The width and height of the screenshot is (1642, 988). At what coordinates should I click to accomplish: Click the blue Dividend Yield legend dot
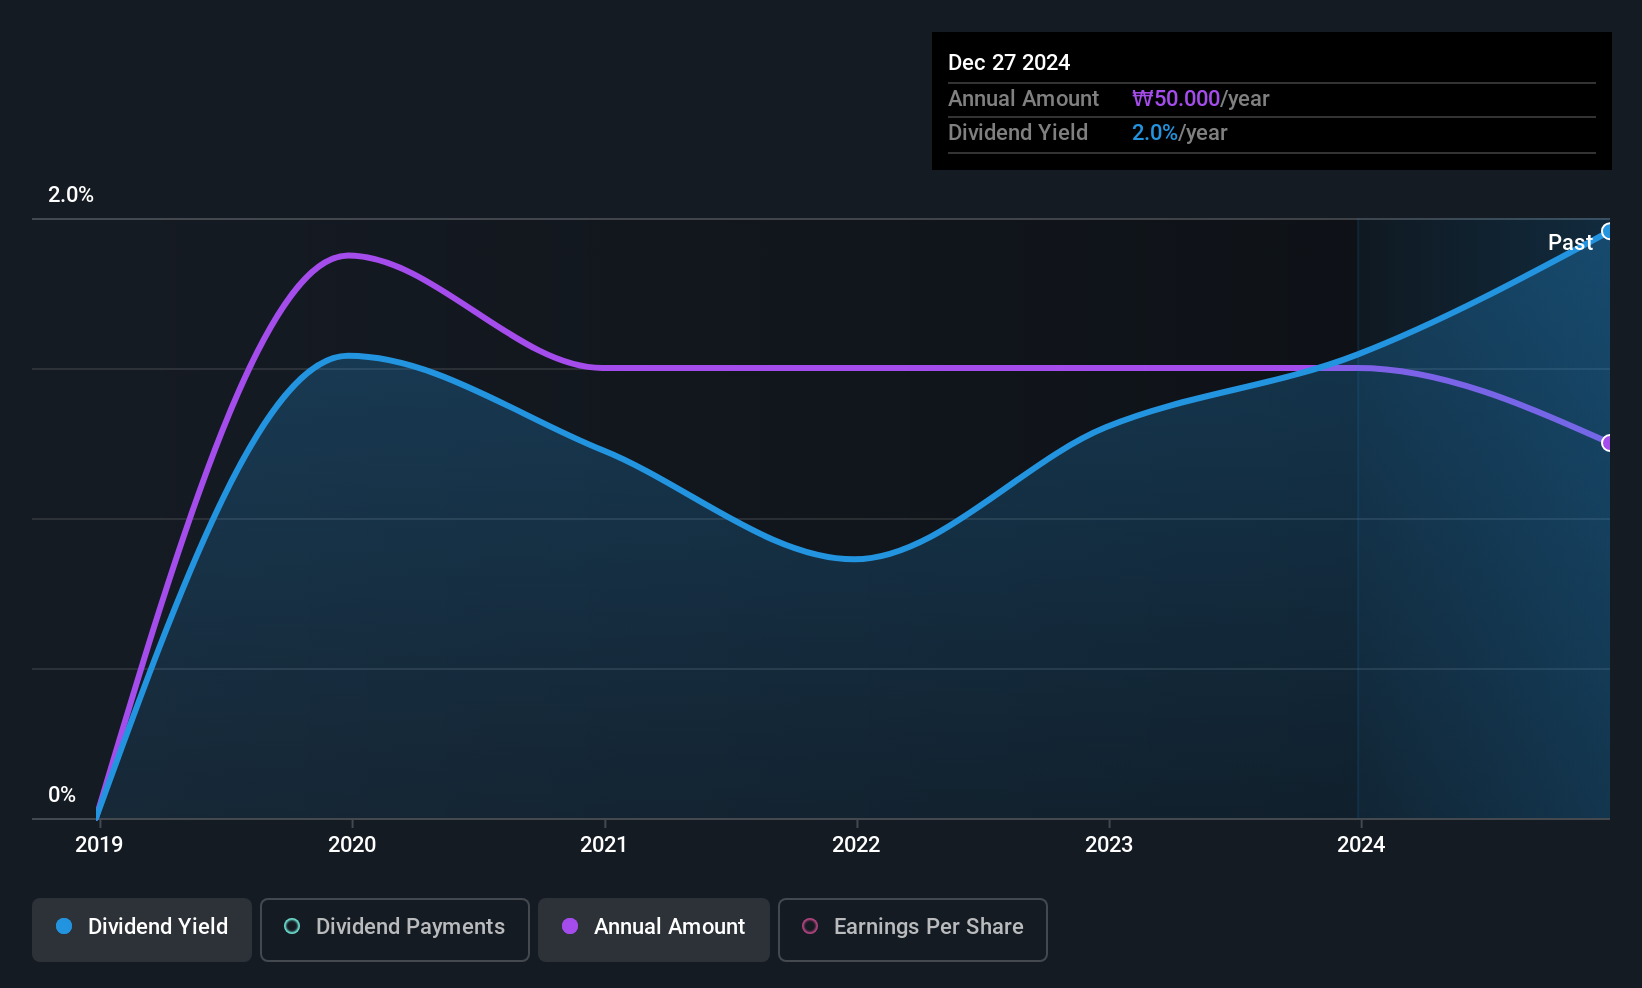[x=64, y=926]
